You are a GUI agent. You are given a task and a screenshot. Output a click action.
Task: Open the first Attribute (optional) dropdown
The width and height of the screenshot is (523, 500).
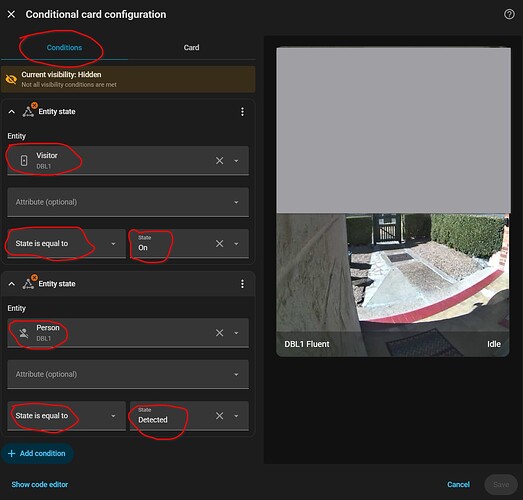click(x=128, y=202)
